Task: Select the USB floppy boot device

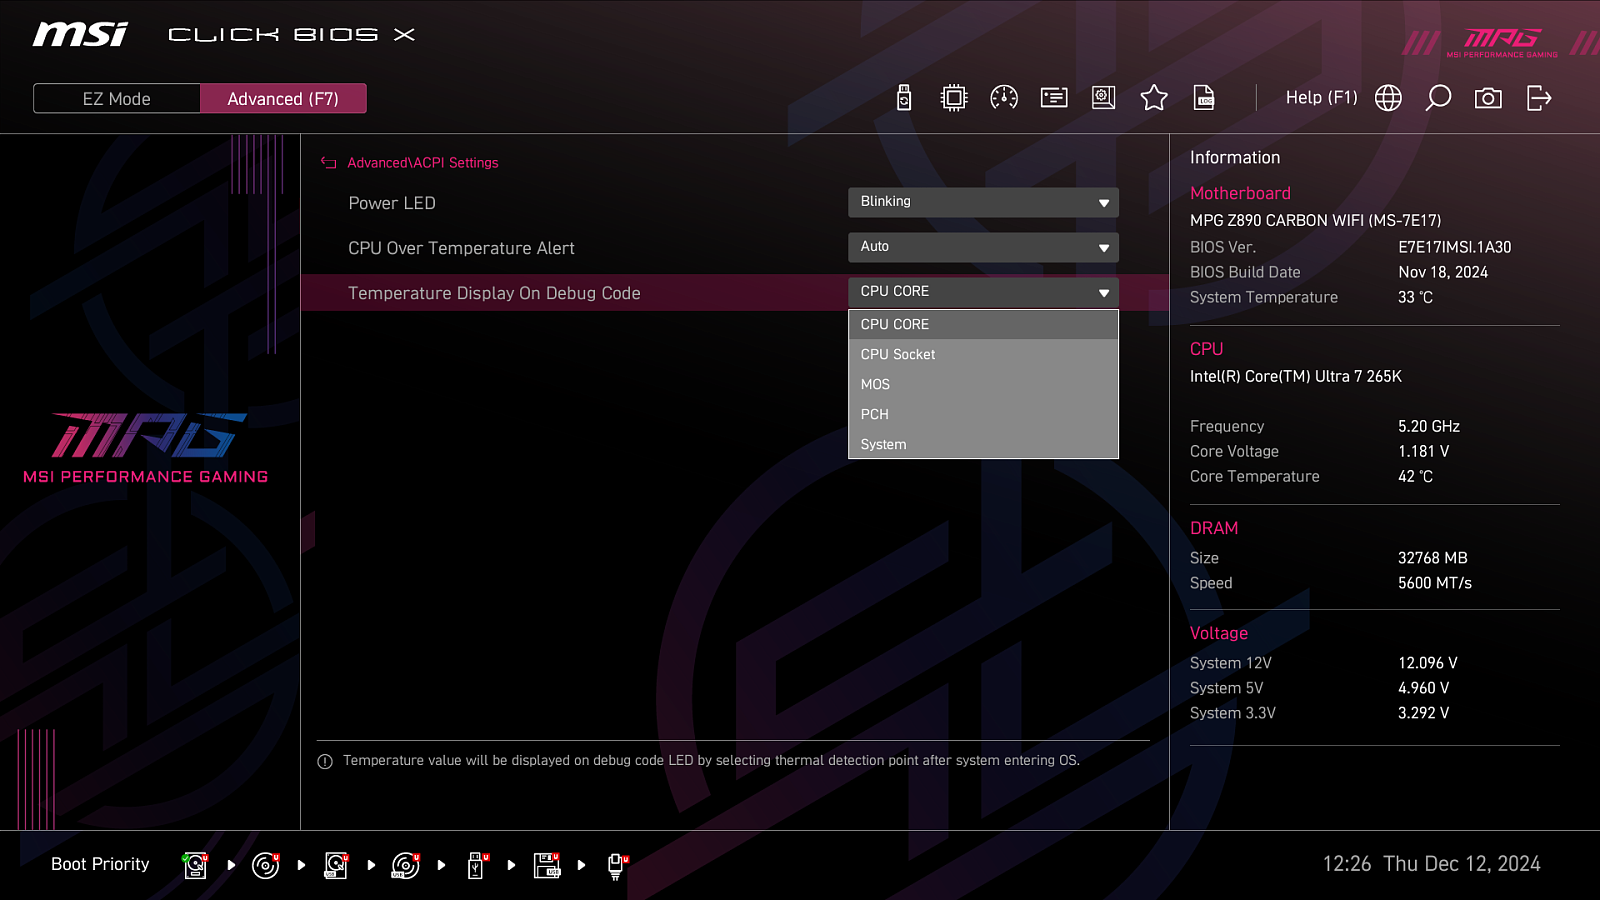Action: click(x=547, y=865)
